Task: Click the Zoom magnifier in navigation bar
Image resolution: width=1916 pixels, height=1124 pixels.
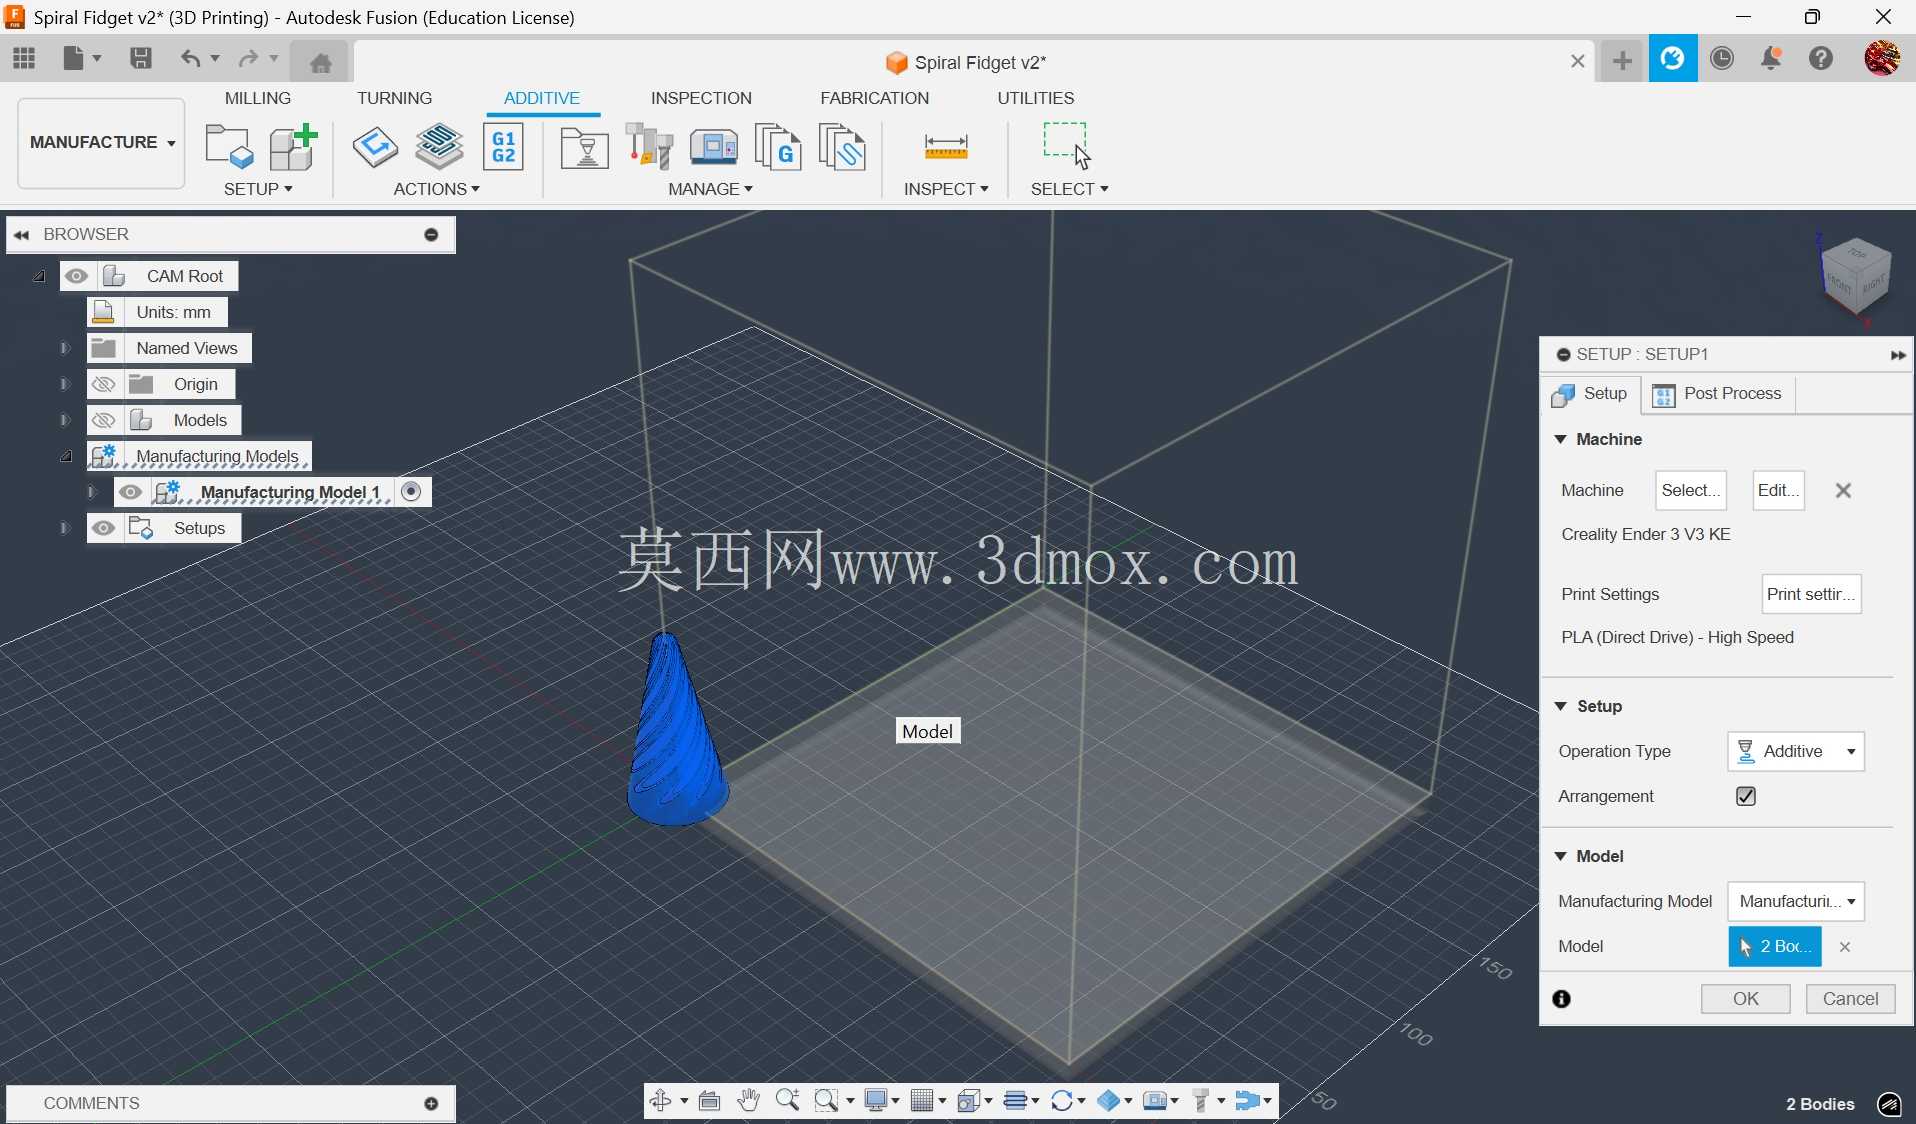Action: [787, 1101]
